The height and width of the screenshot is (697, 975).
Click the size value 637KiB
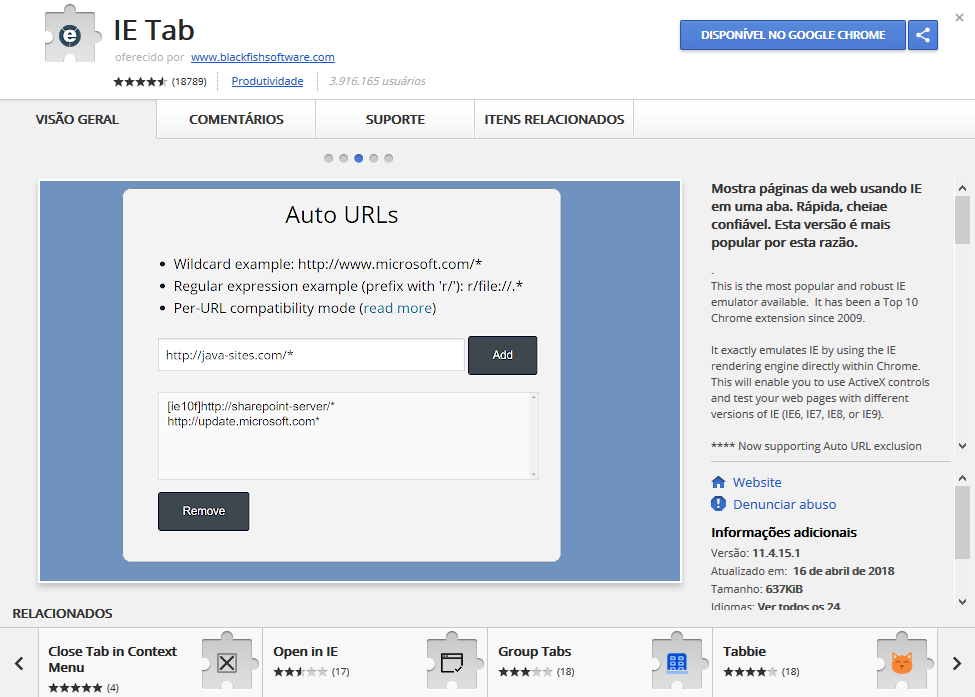tap(784, 589)
